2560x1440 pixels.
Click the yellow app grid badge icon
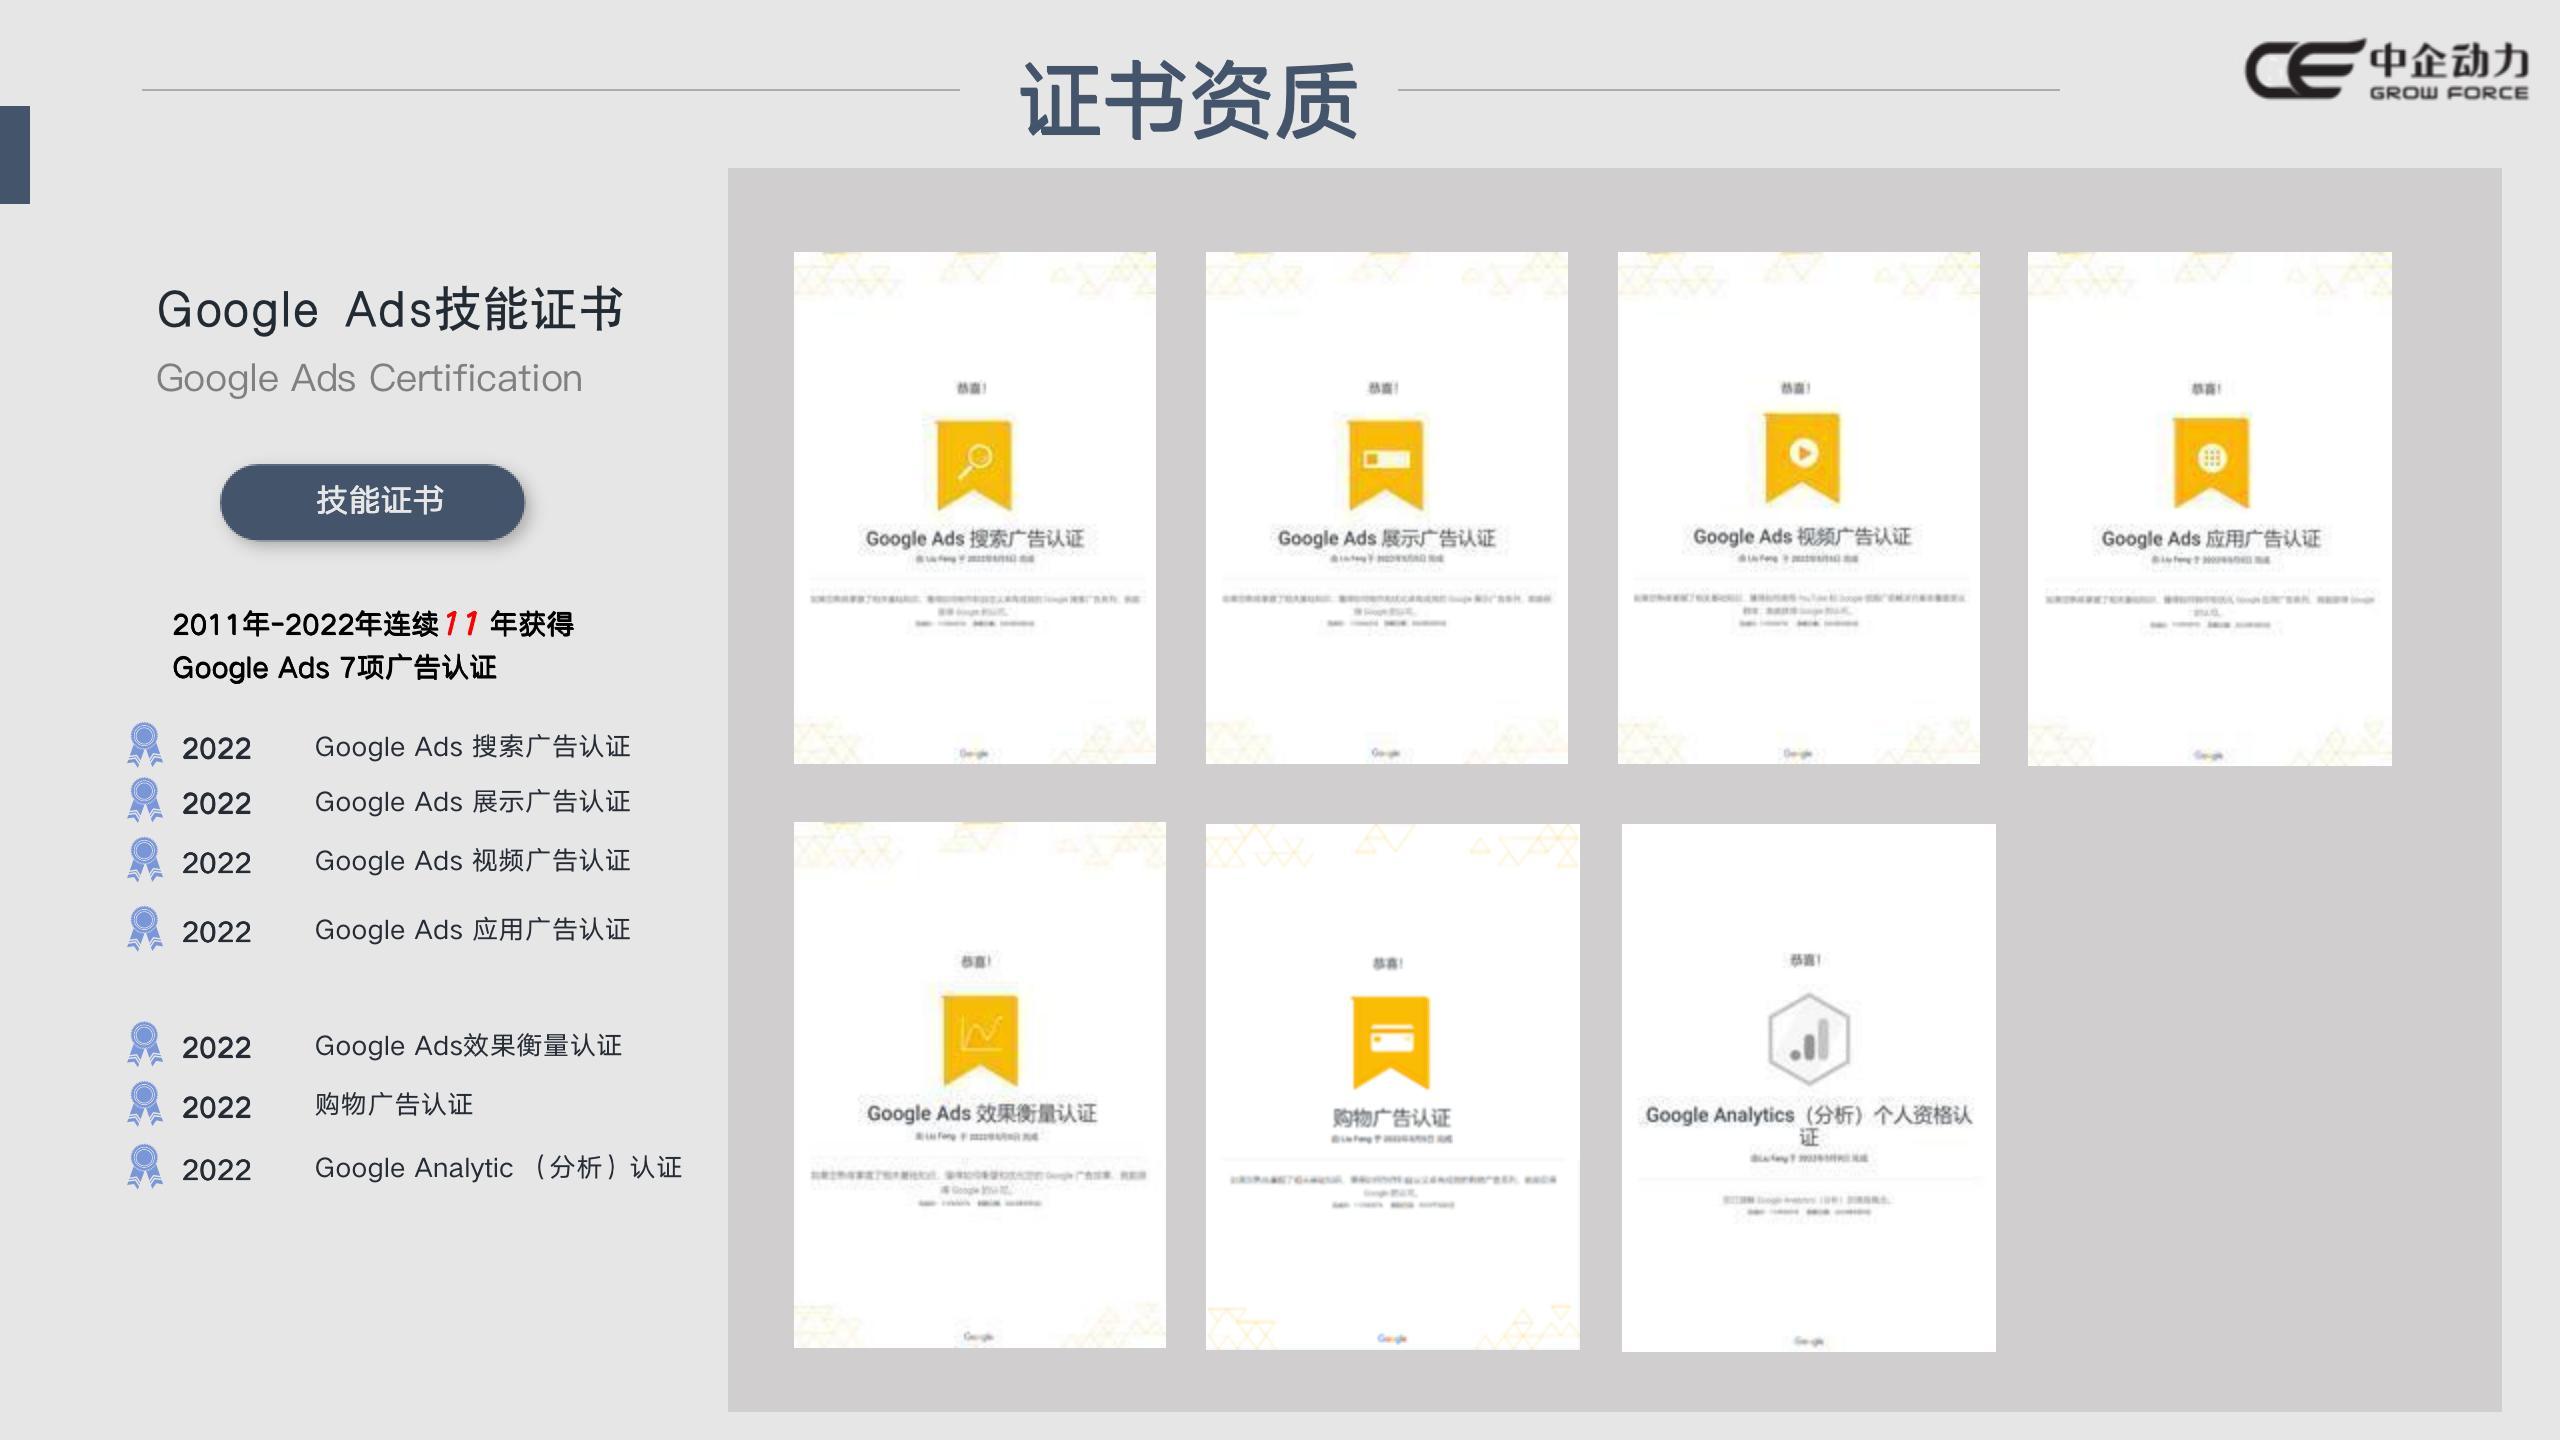pyautogui.click(x=2211, y=462)
